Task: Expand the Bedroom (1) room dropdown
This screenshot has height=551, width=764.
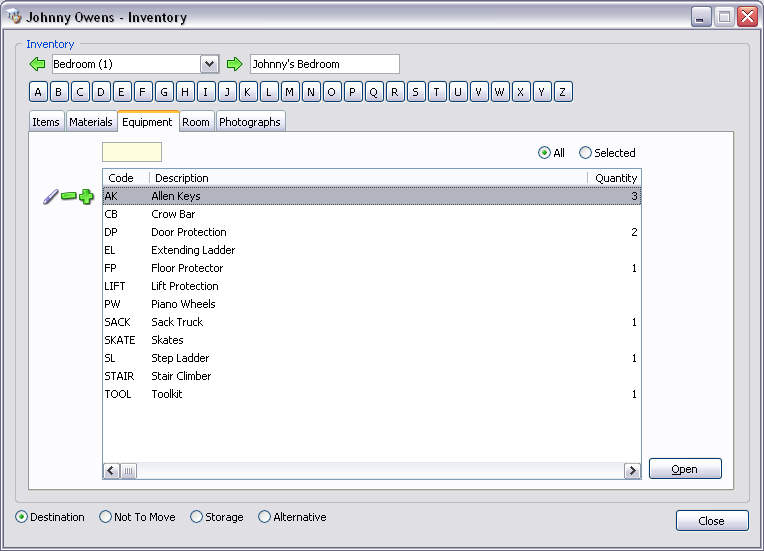Action: coord(209,64)
